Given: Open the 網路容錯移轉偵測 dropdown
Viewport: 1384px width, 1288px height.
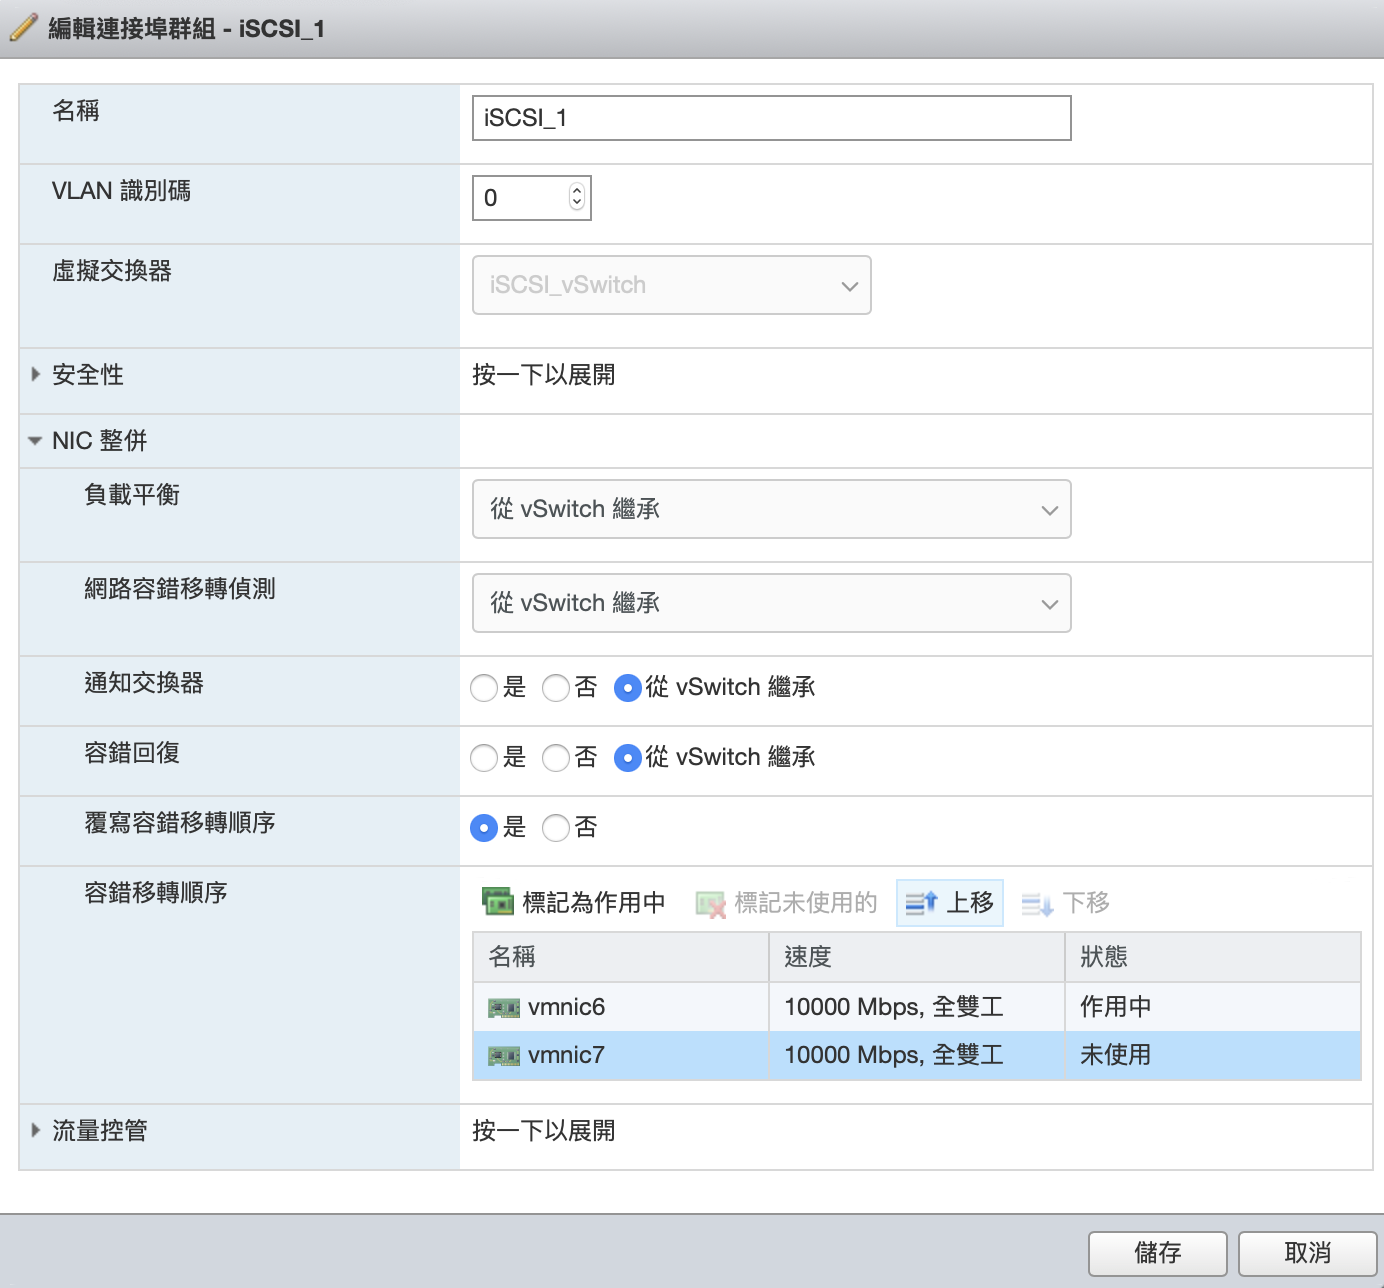Looking at the screenshot, I should (771, 603).
